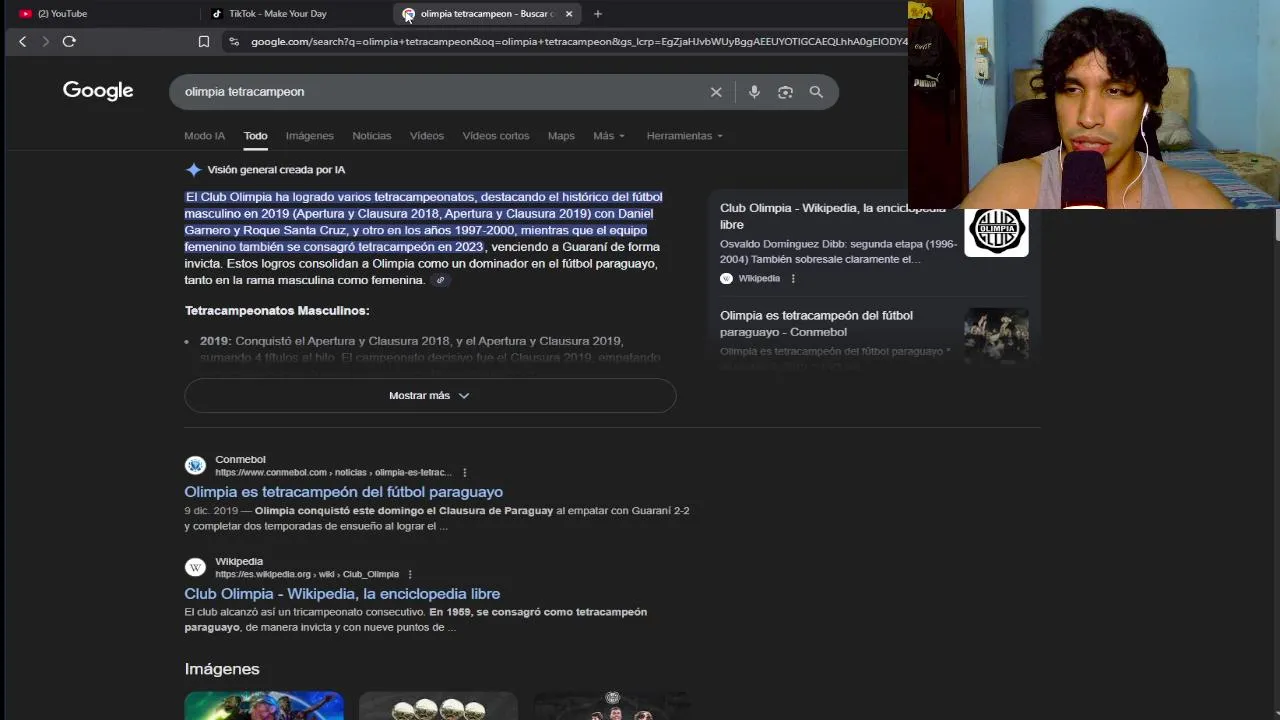Click Wikipedia favicon in search result
1280x720 pixels.
(x=195, y=567)
